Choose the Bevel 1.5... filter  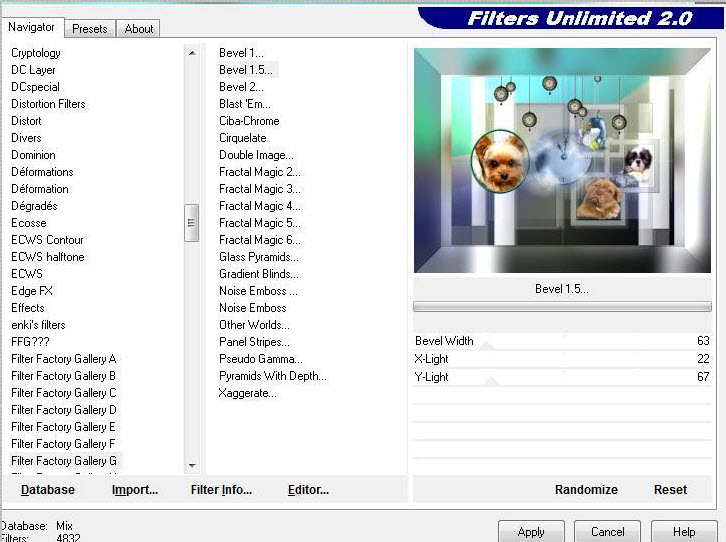pos(246,70)
